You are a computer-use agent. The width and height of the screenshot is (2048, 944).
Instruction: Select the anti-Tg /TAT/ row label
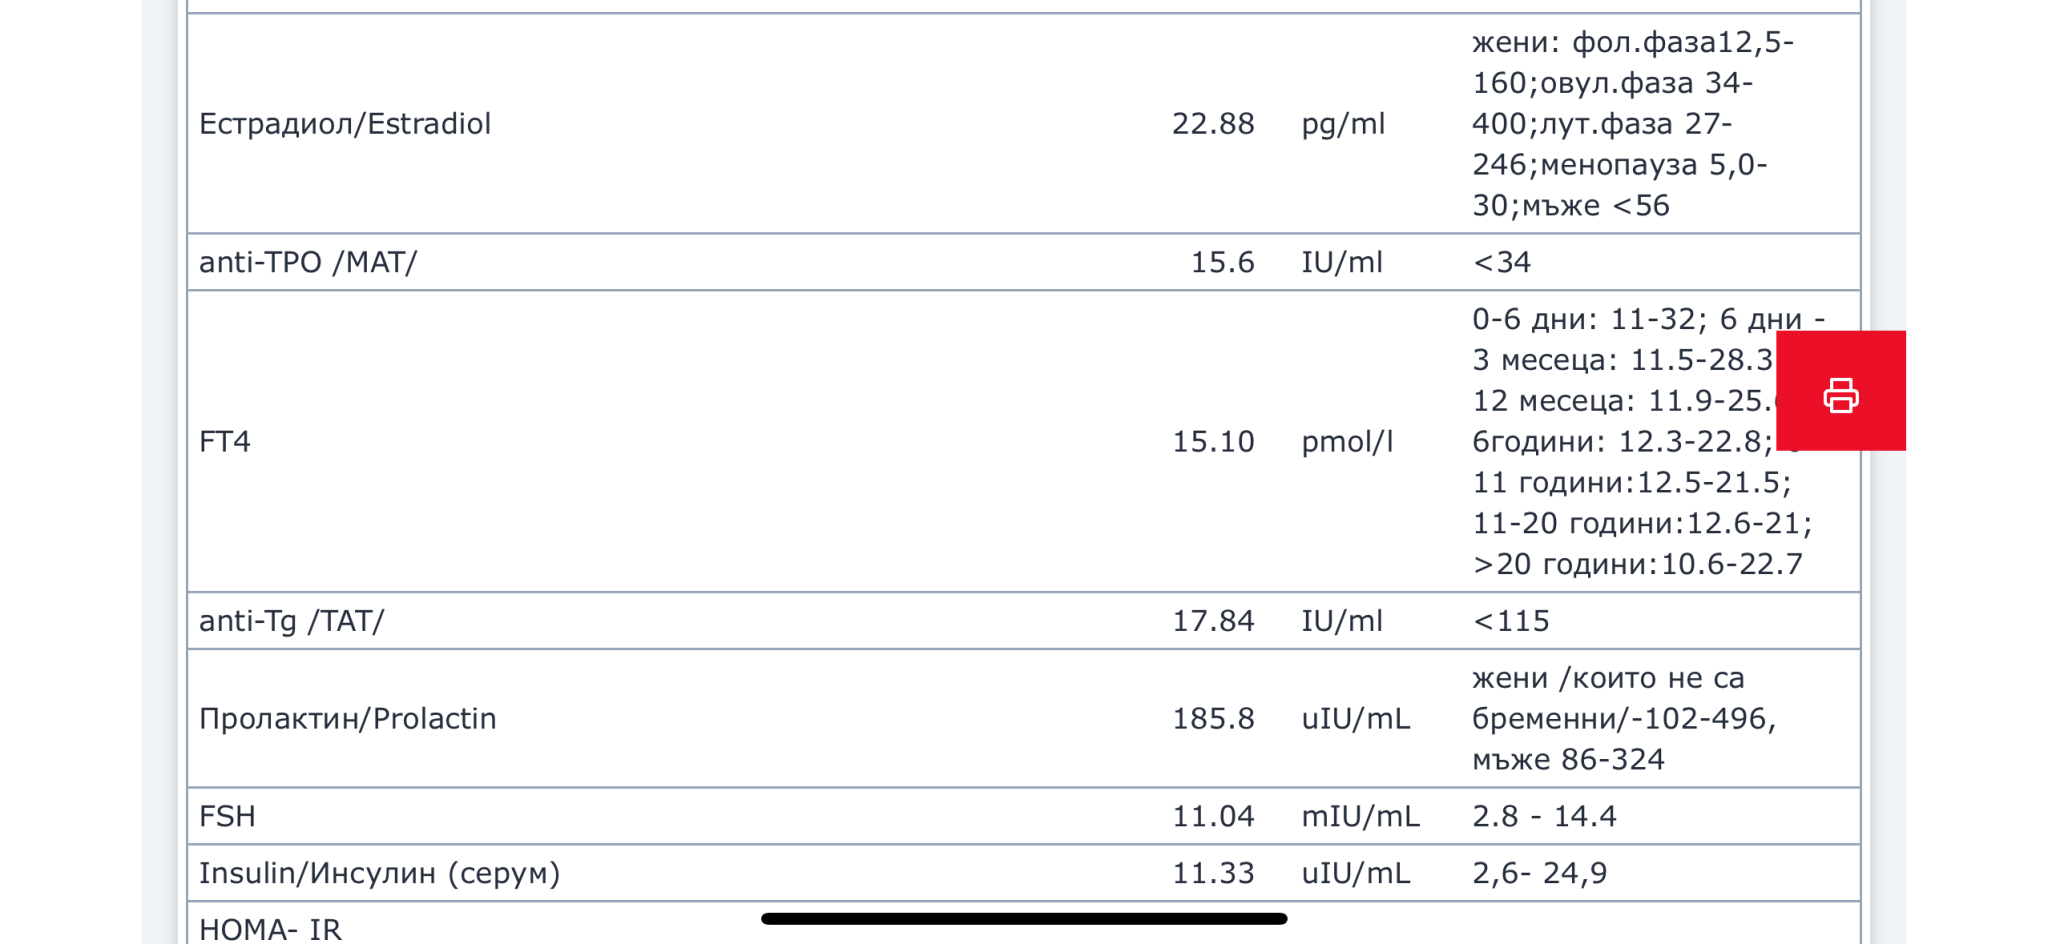pyautogui.click(x=291, y=621)
